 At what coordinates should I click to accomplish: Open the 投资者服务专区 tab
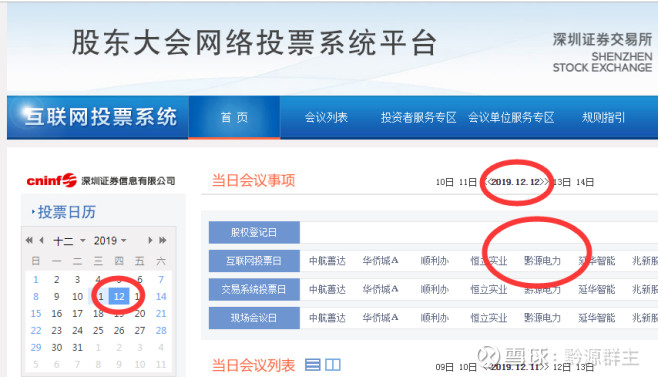419,117
